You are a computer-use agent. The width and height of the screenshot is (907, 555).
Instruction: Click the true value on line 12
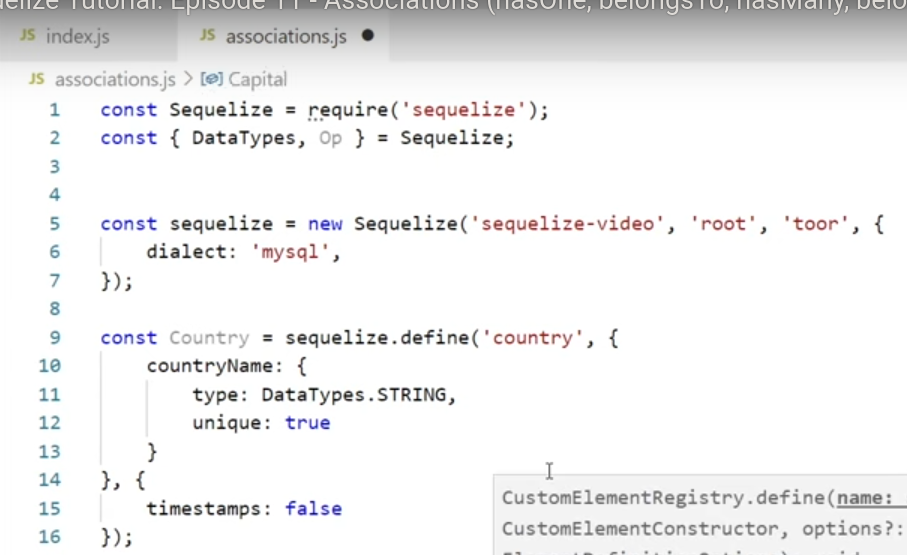pyautogui.click(x=307, y=423)
